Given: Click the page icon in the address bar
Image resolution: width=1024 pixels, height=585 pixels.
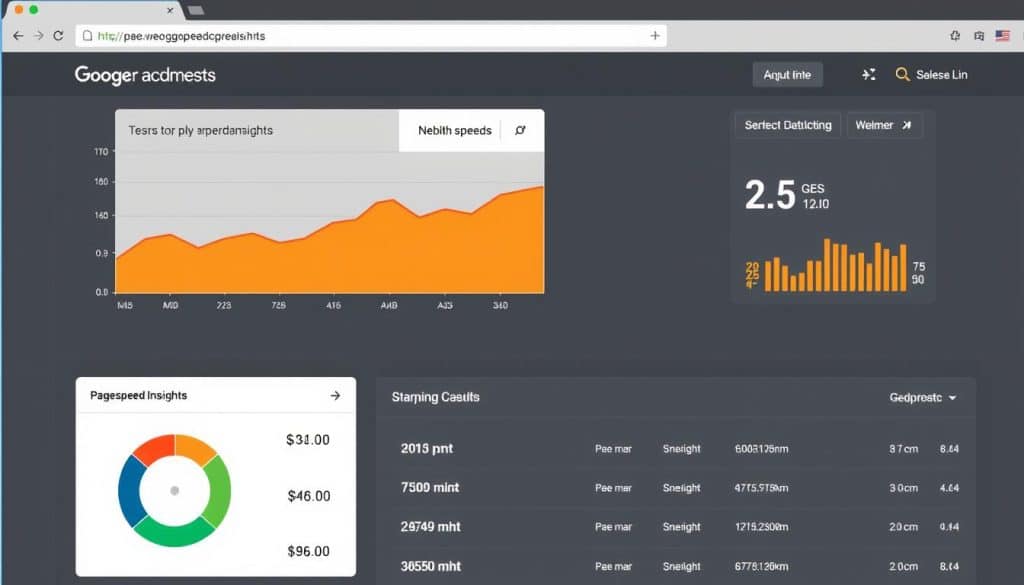Looking at the screenshot, I should point(88,36).
